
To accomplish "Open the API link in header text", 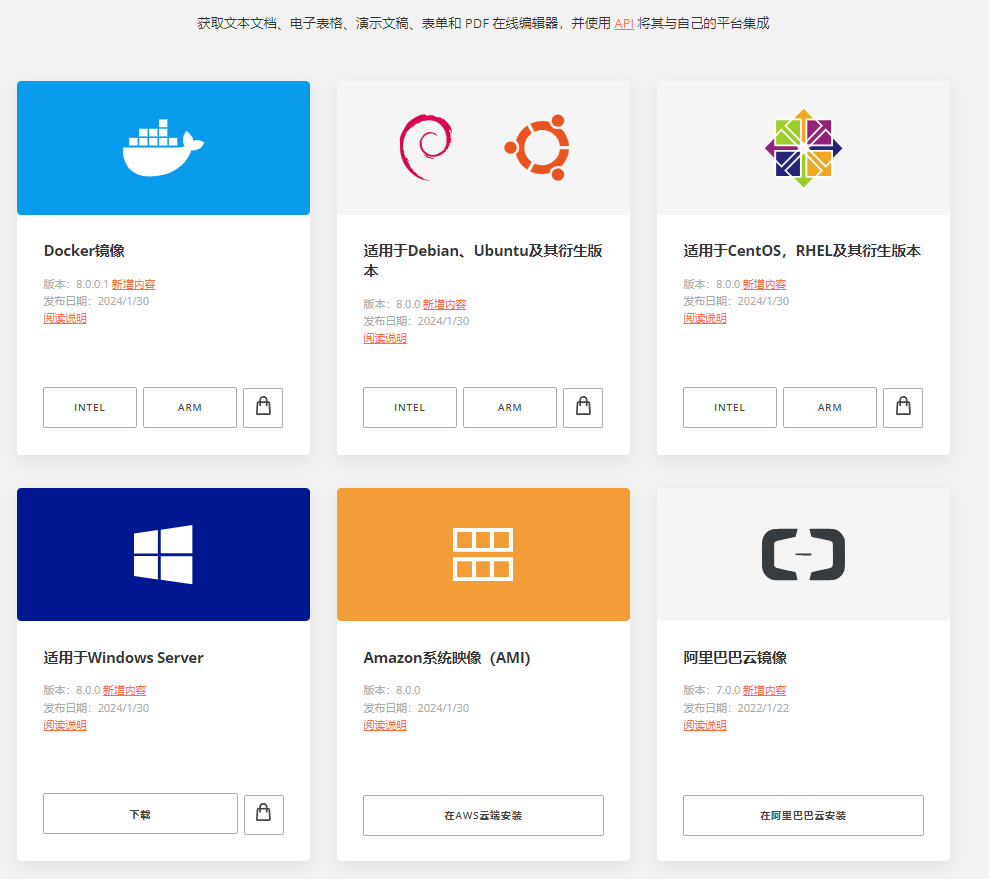I will [x=624, y=23].
